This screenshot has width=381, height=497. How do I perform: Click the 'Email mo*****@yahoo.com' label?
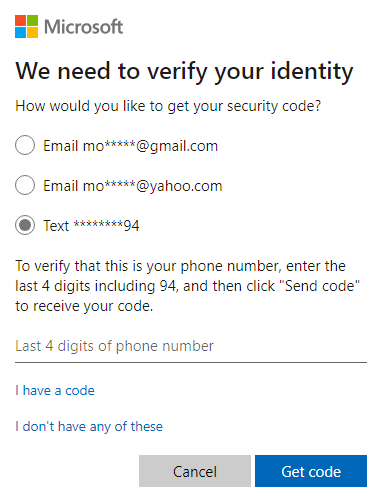(x=133, y=186)
